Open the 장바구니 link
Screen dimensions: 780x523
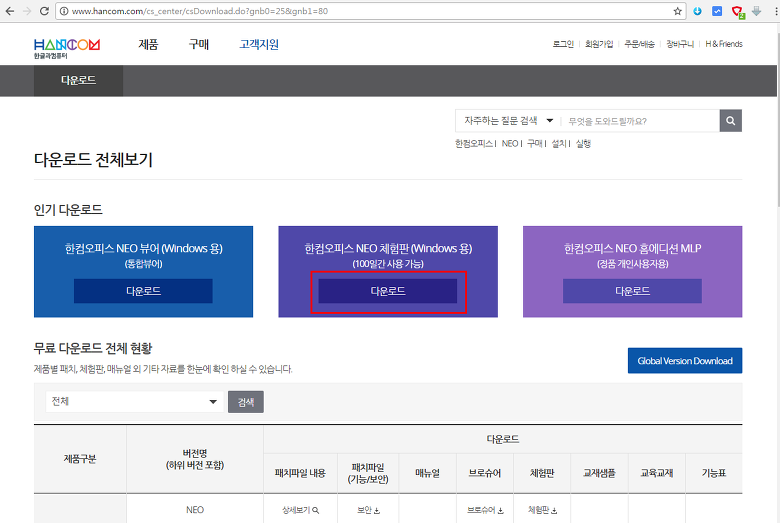click(x=680, y=44)
